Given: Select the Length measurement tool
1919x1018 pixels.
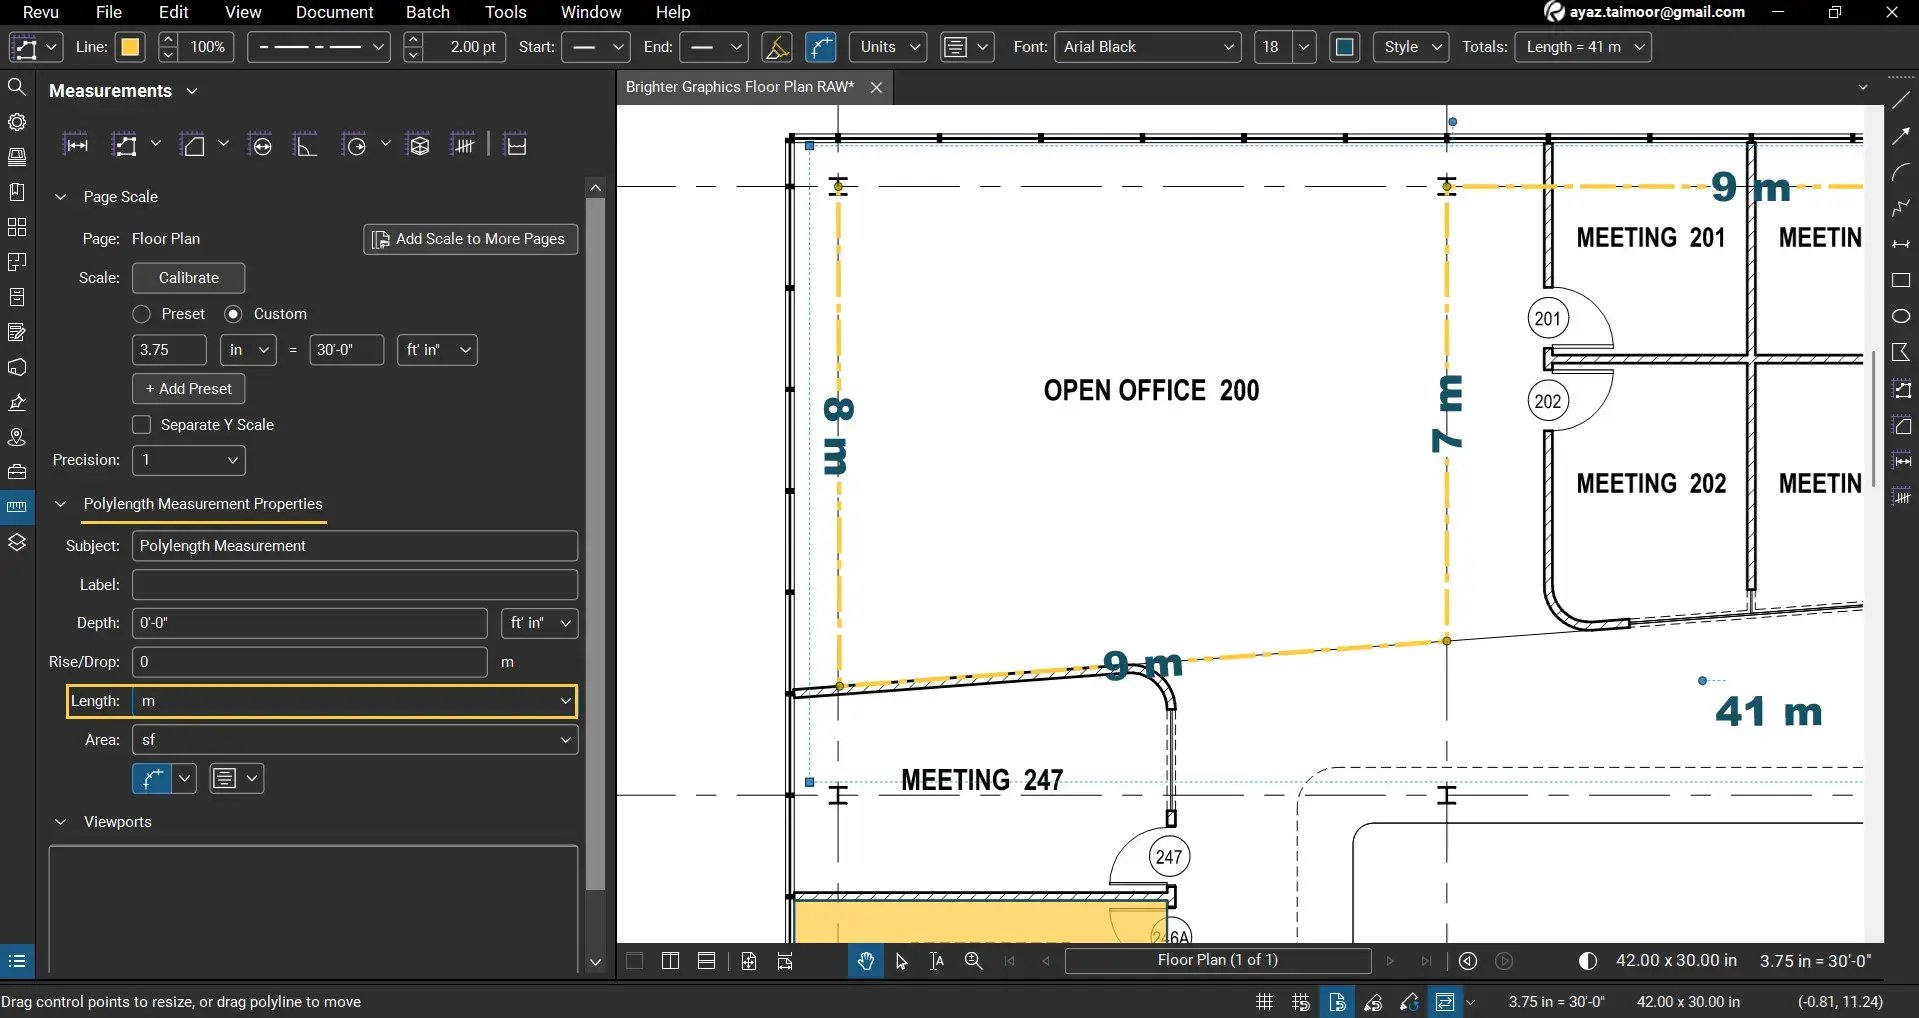Looking at the screenshot, I should click(x=76, y=144).
